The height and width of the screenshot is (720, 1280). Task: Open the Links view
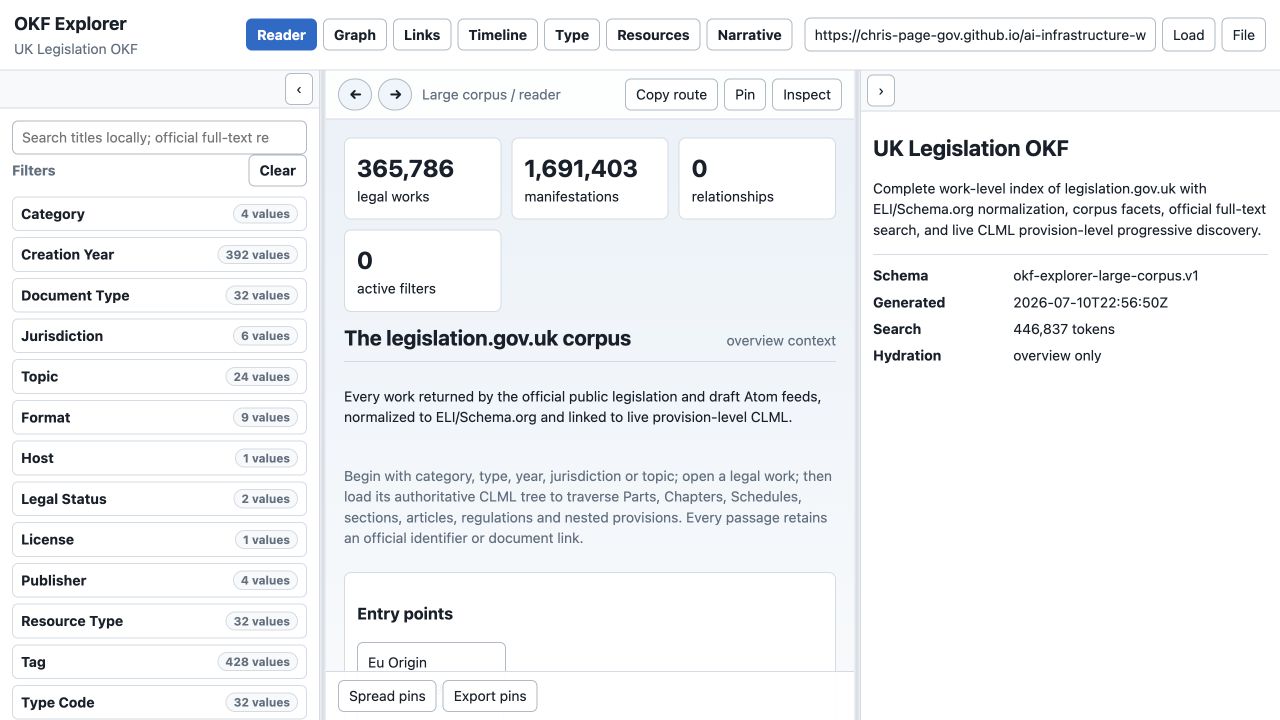[422, 35]
